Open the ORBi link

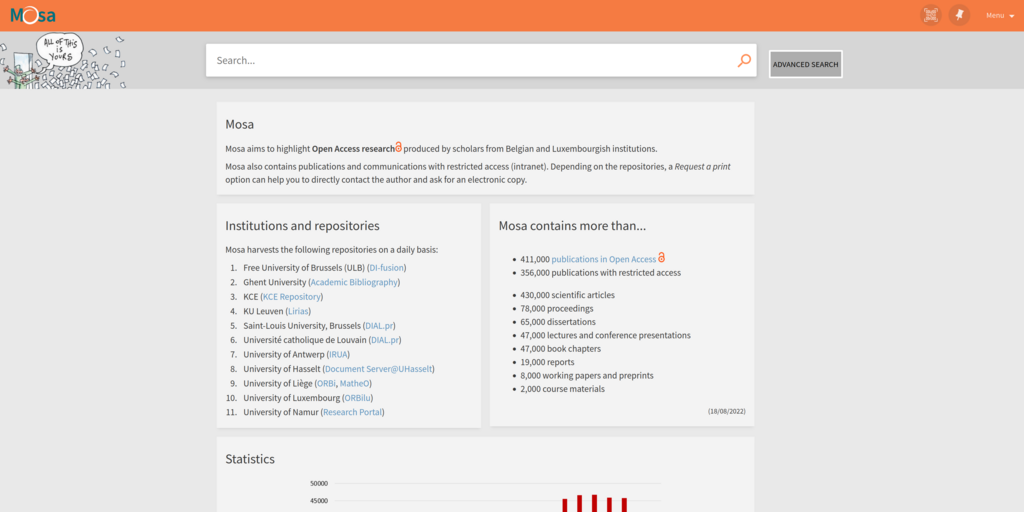point(325,383)
